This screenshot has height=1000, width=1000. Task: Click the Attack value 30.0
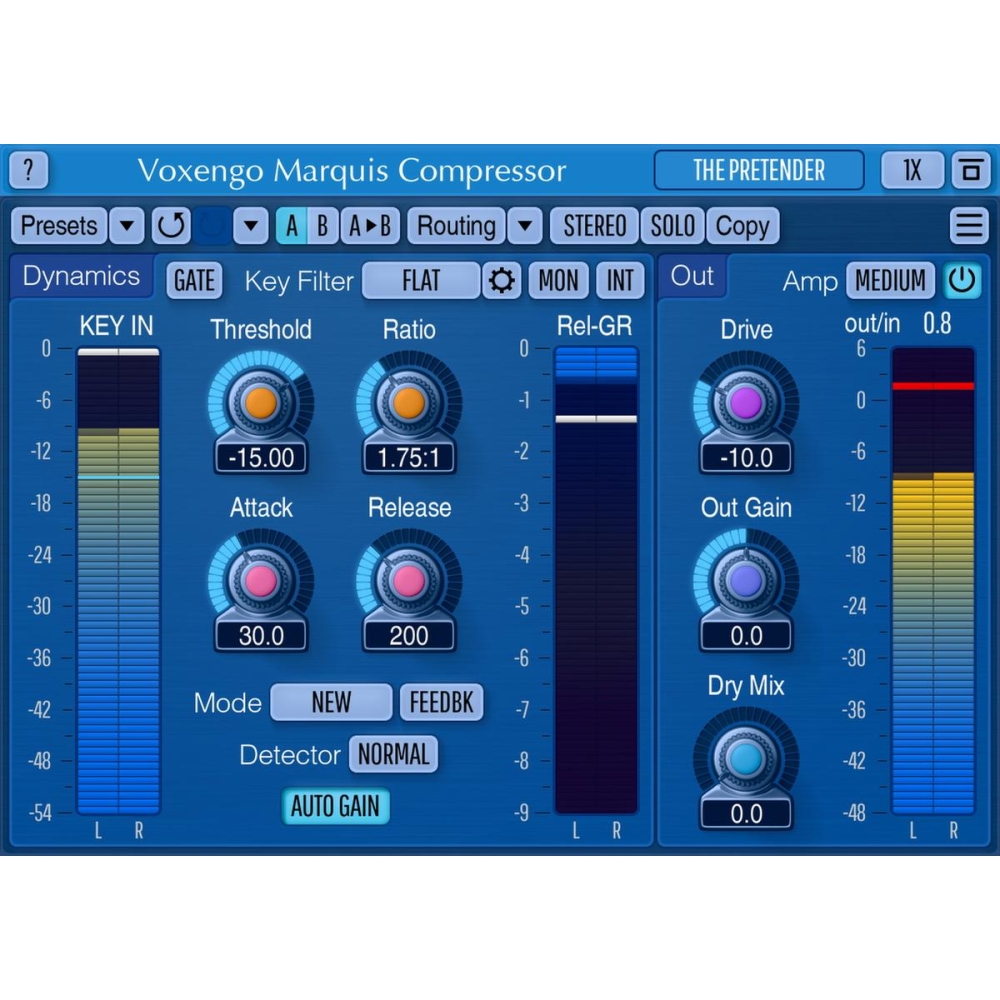(261, 636)
